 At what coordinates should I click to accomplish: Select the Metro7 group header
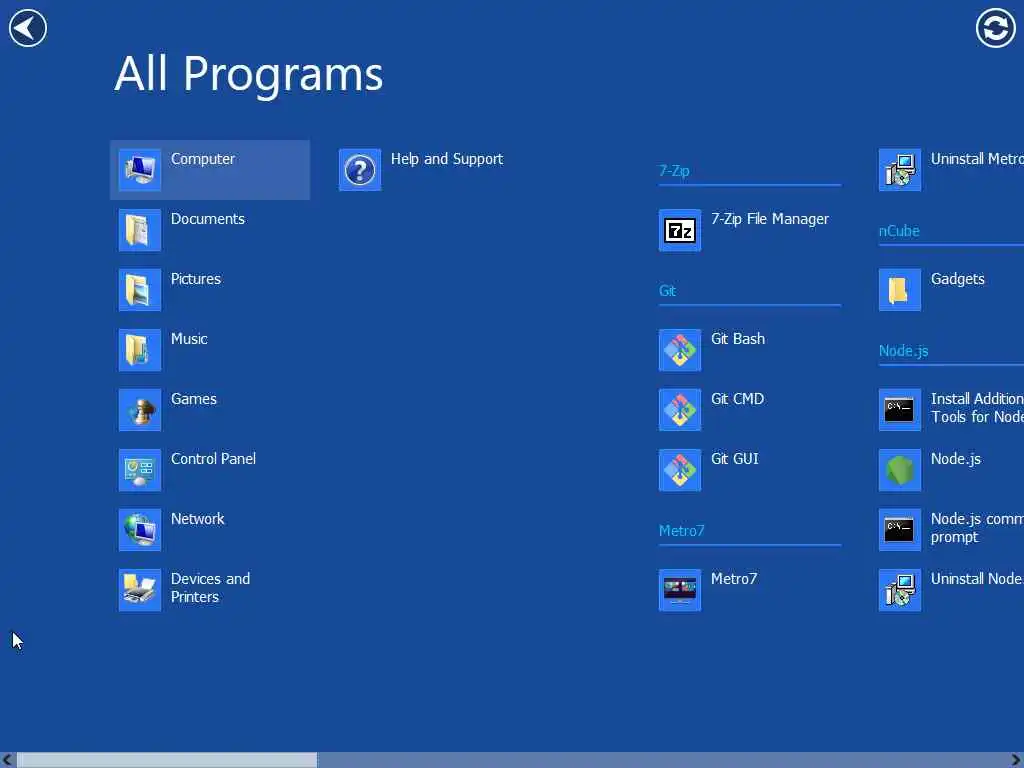point(681,531)
